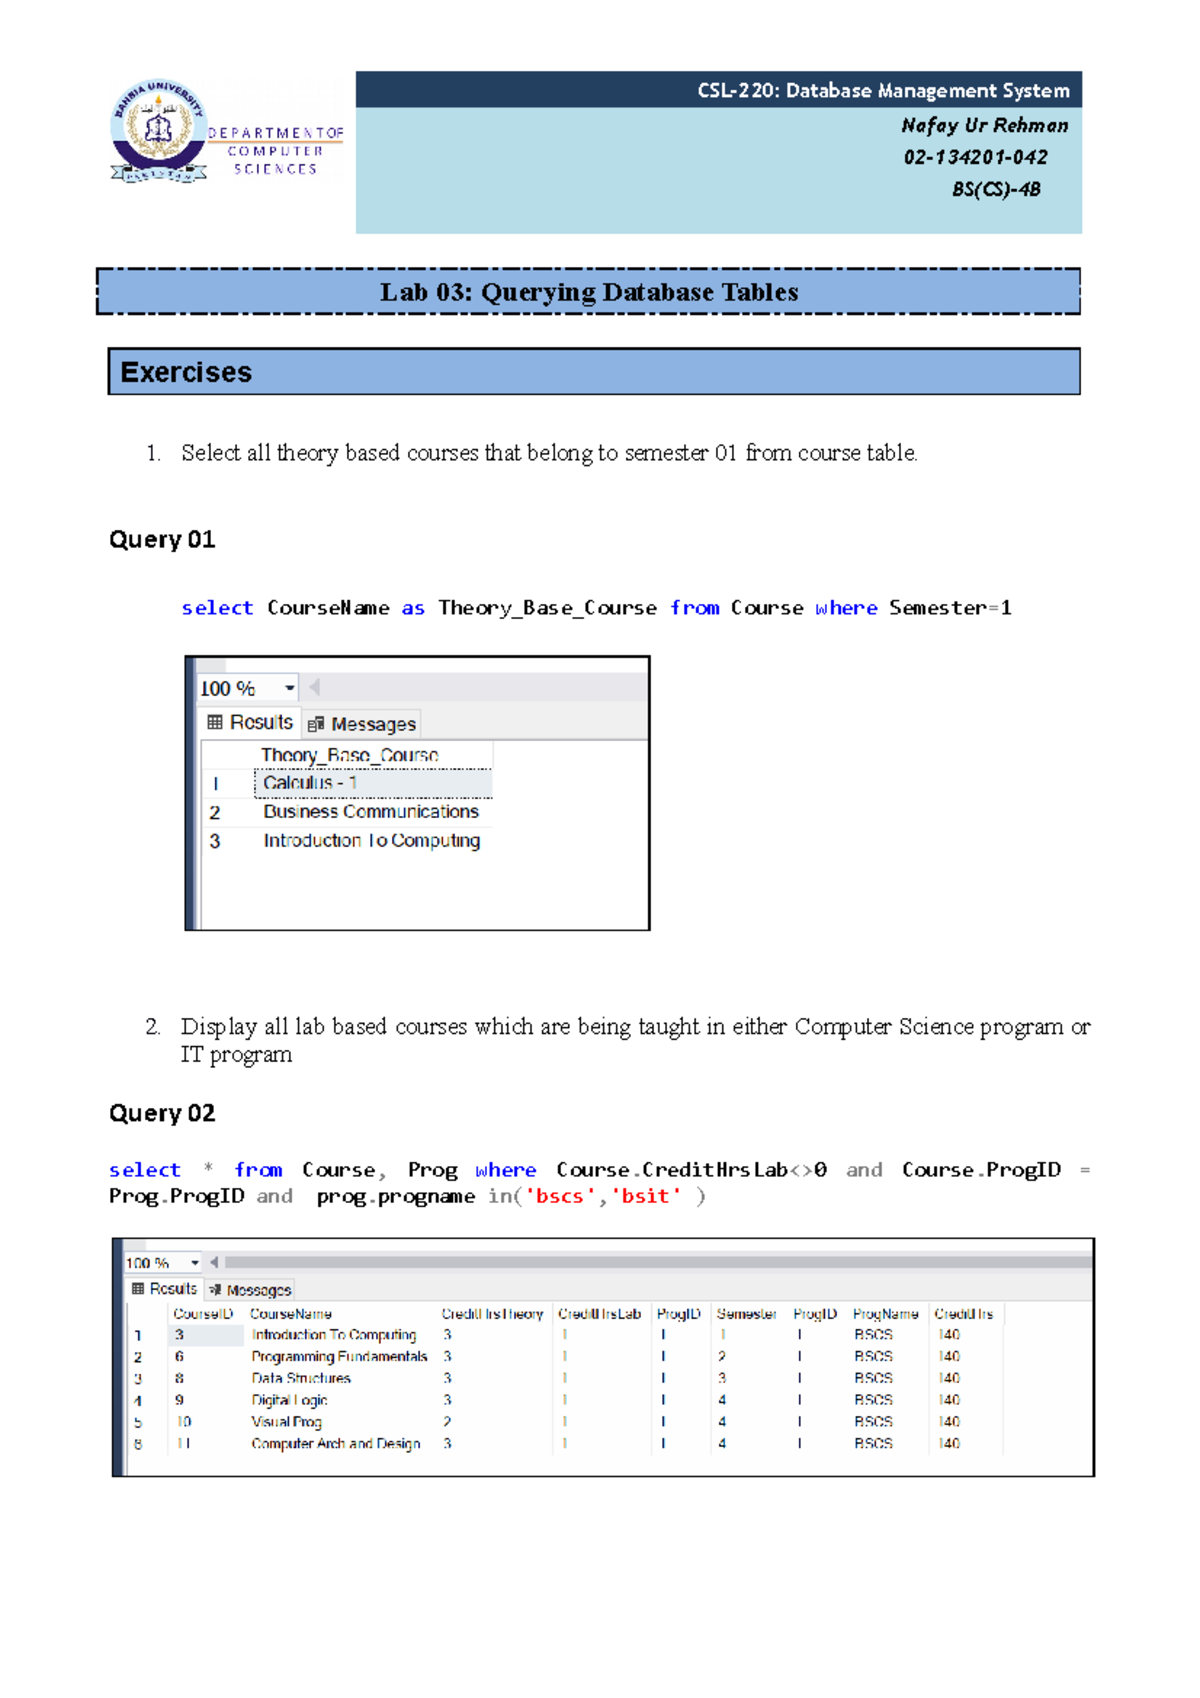
Task: Open the 100 % zoom dropdown in Query 01
Action: click(x=289, y=688)
